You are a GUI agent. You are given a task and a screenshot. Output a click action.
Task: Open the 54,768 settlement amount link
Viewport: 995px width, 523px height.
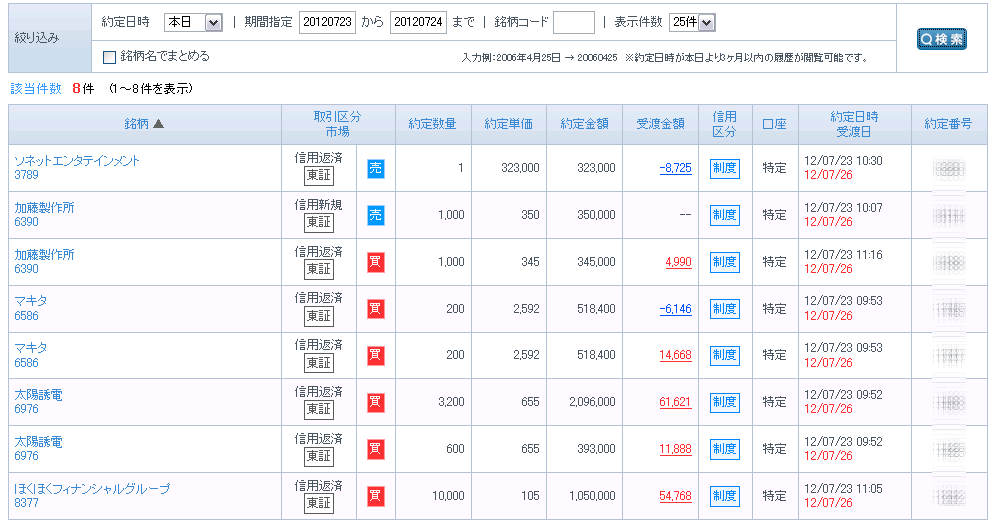click(675, 495)
